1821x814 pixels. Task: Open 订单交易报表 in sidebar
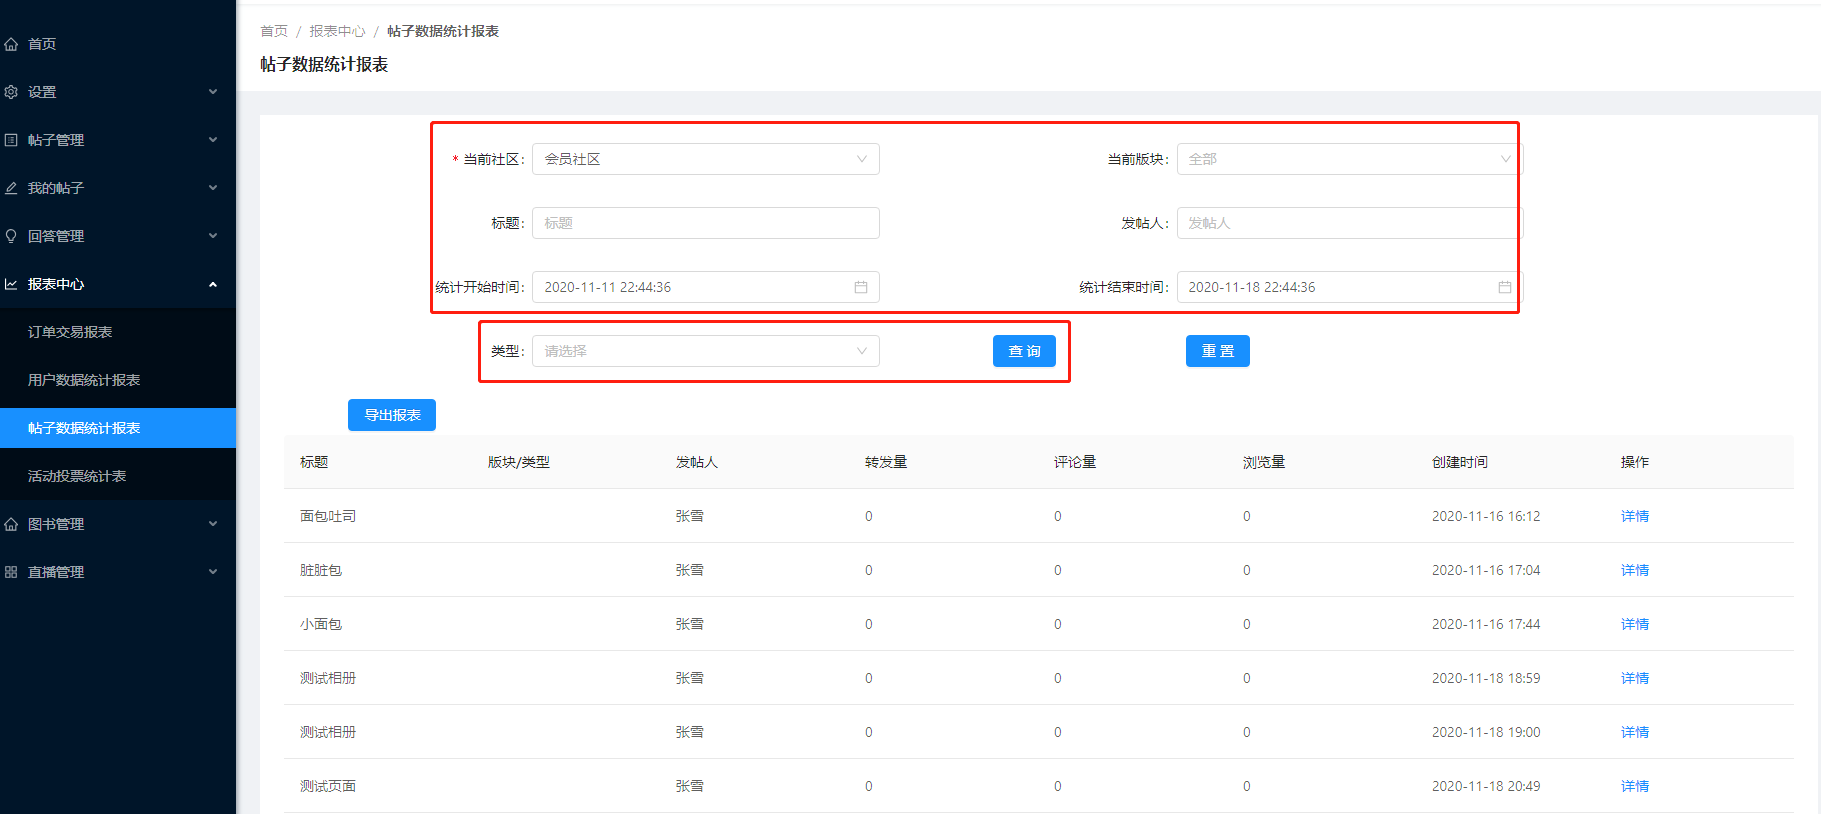tap(118, 332)
